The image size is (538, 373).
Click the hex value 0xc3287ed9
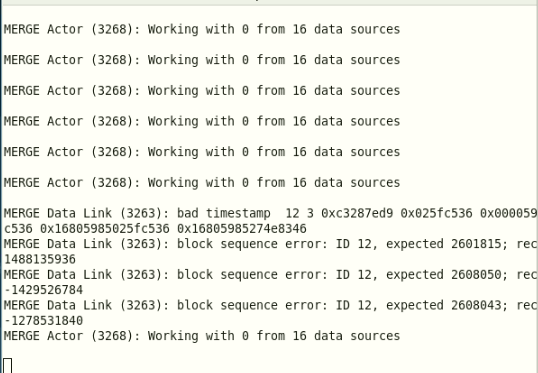pos(357,213)
